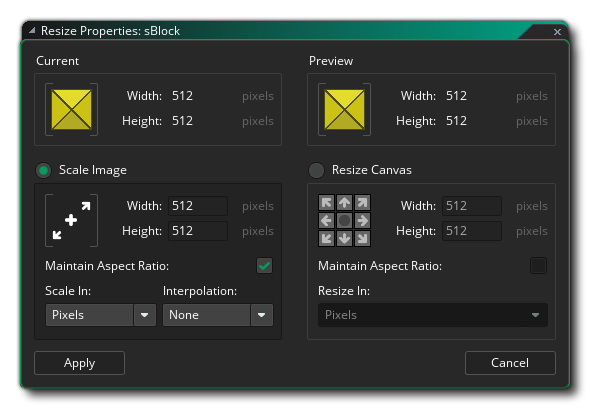This screenshot has height=409, width=590.
Task: Click the Scale Image Width field
Action: click(198, 206)
